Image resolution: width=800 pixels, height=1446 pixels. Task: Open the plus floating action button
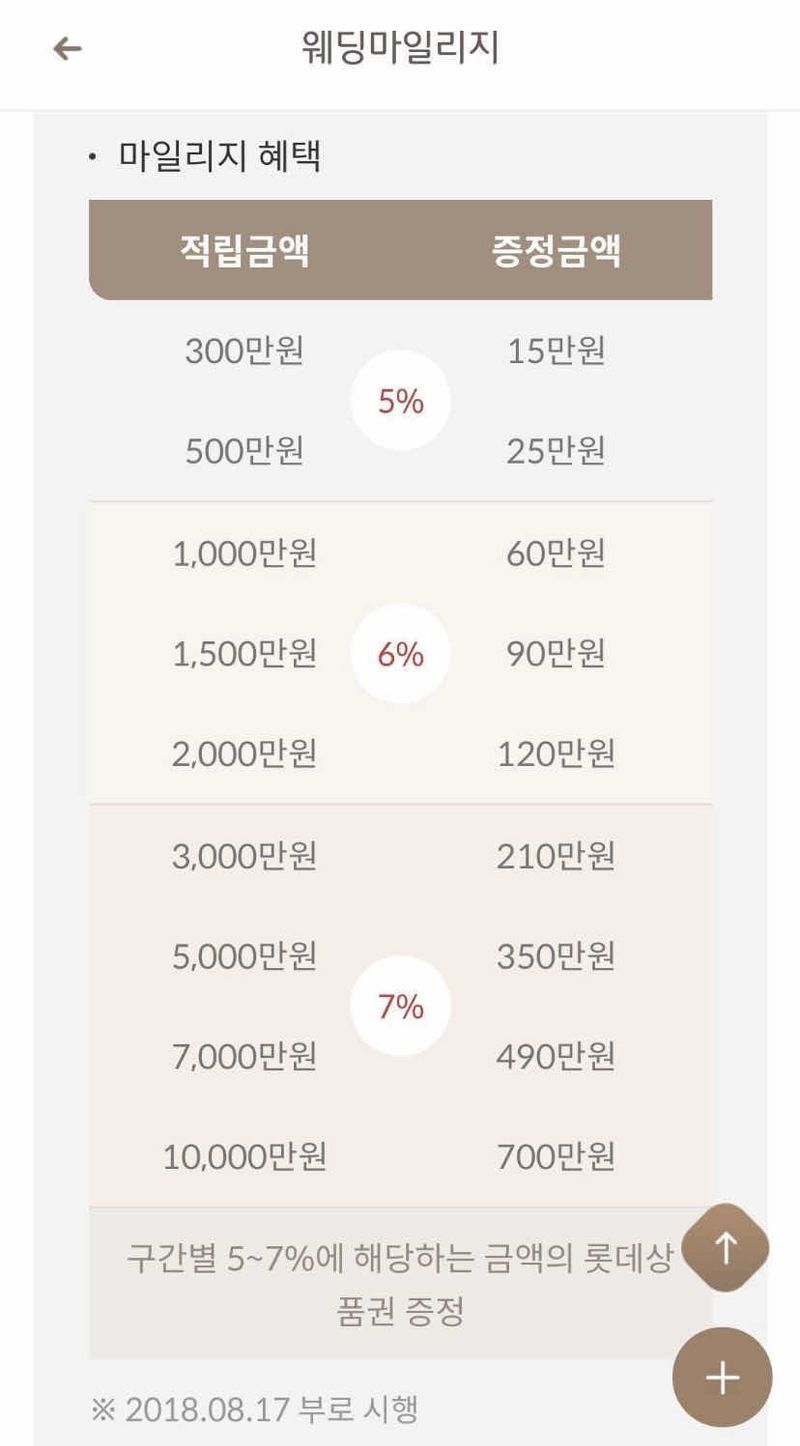(x=722, y=1377)
